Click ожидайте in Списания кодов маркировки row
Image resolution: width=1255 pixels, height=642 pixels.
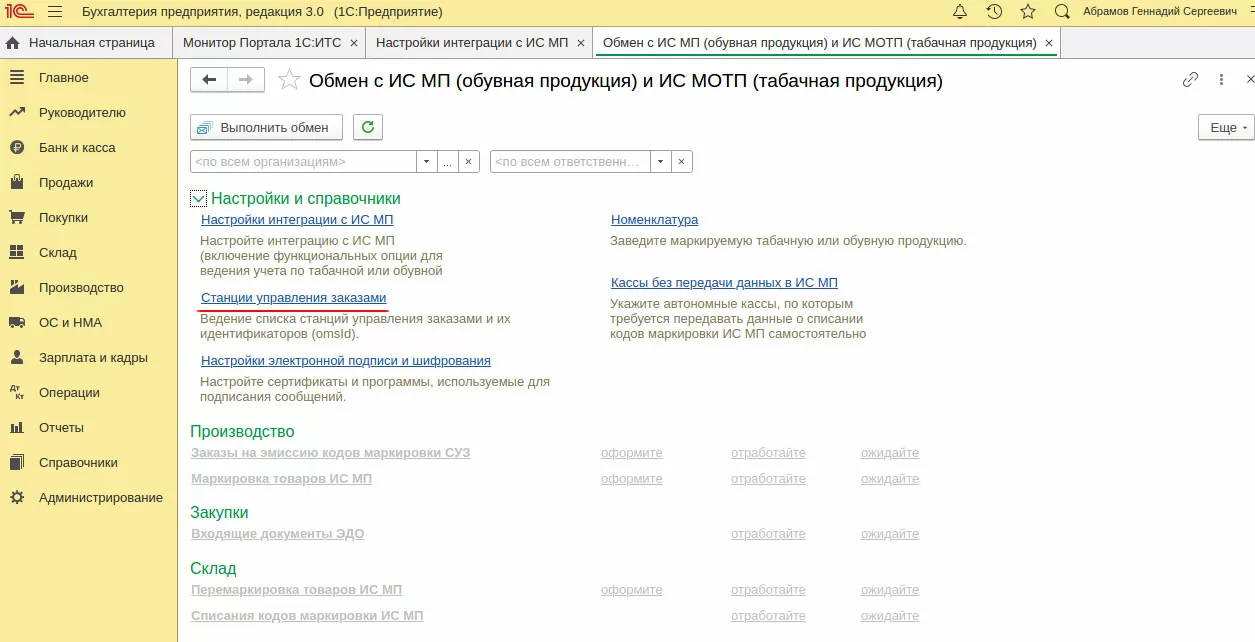click(890, 616)
